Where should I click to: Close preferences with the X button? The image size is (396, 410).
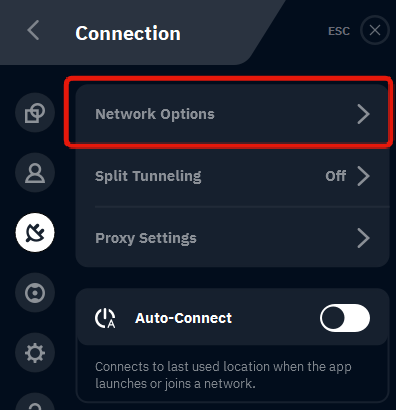[375, 30]
